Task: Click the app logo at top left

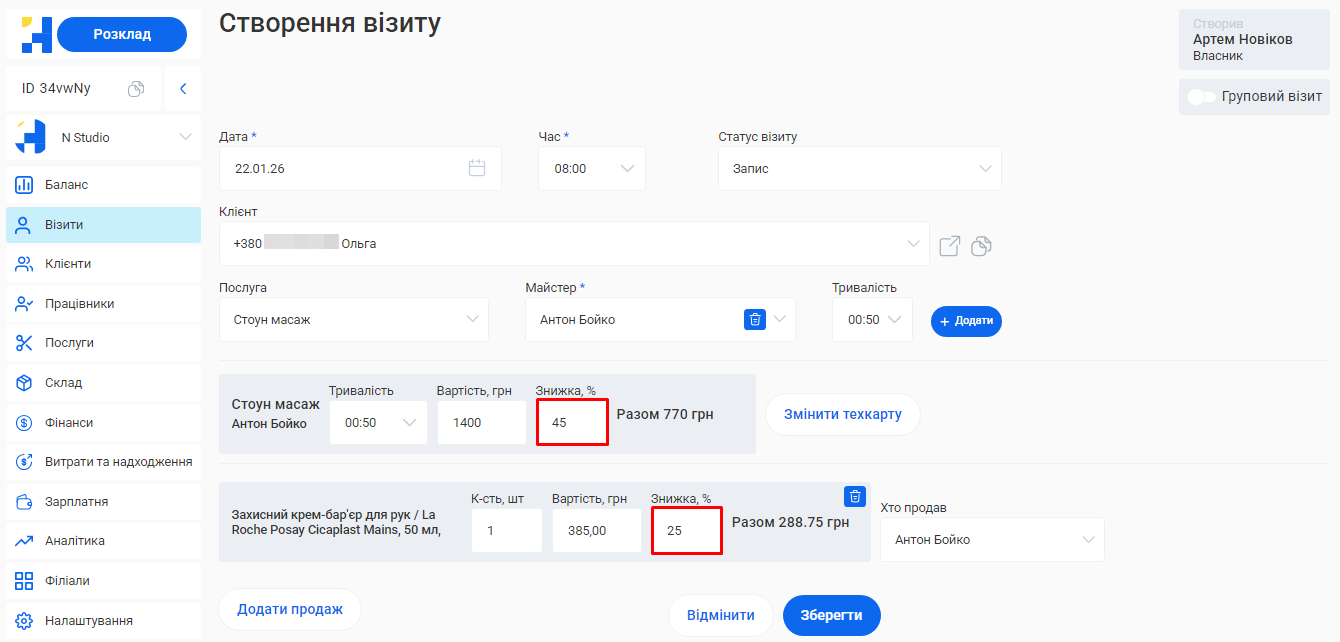Action: point(36,34)
